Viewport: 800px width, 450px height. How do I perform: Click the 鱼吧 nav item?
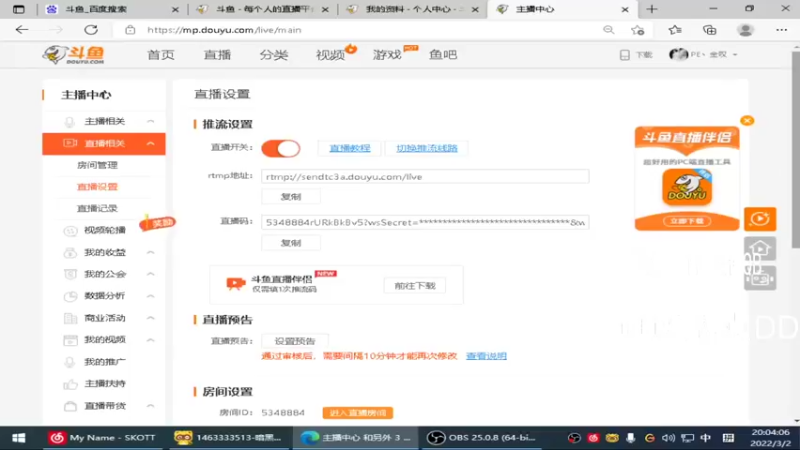click(443, 55)
